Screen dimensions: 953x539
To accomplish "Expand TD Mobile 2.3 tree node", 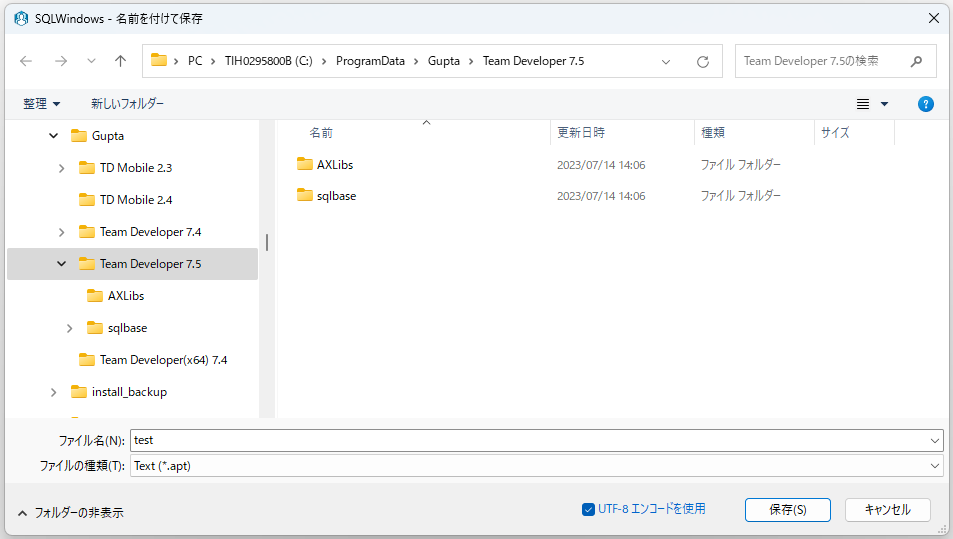I will click(x=61, y=168).
